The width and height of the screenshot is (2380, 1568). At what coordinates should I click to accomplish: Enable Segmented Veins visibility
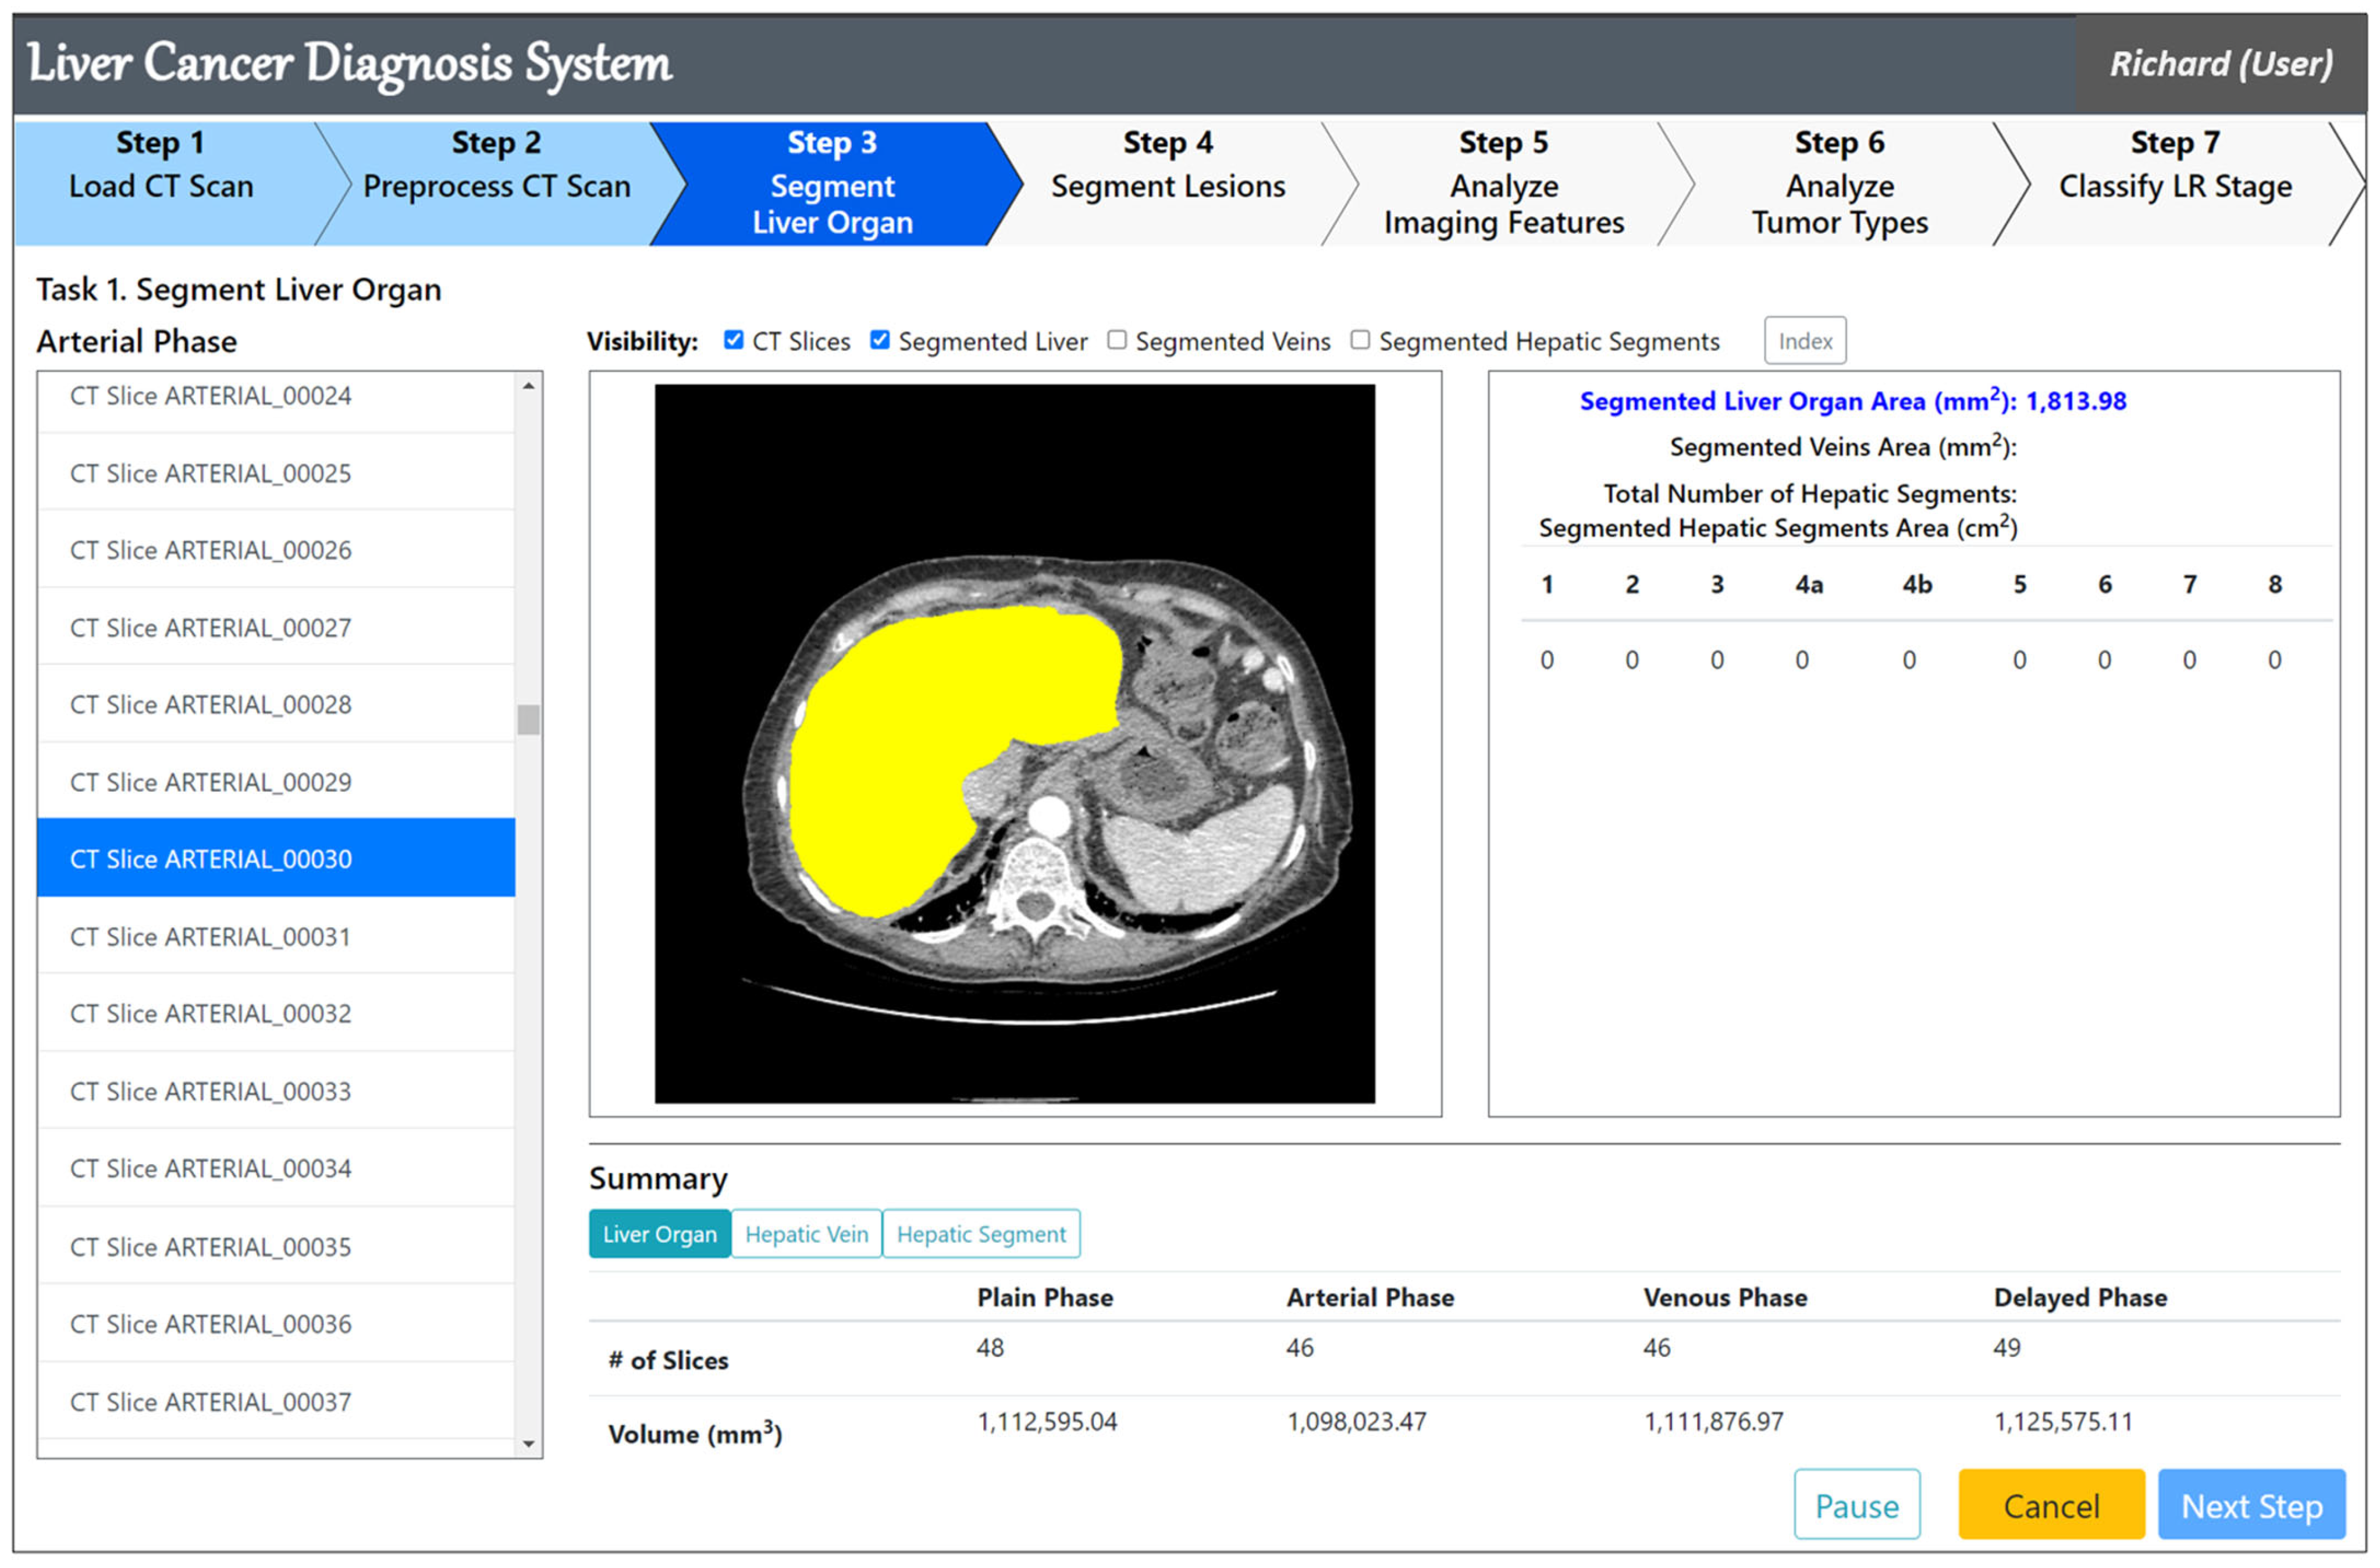pyautogui.click(x=1116, y=340)
